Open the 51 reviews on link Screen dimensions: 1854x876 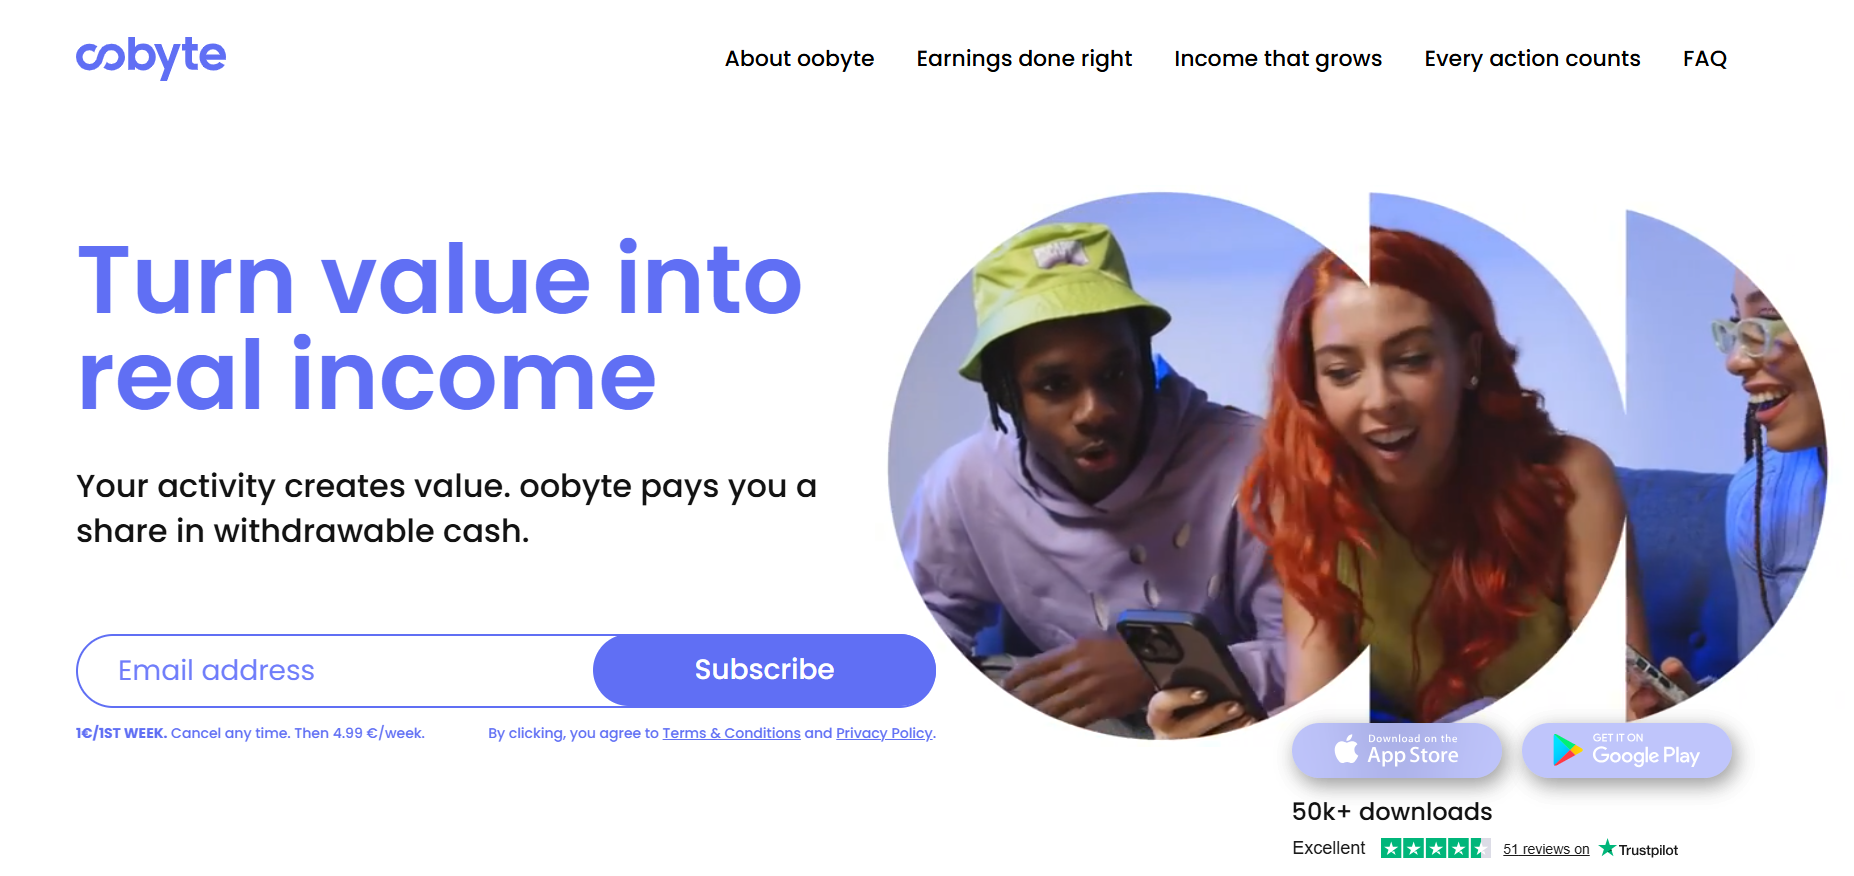1546,849
